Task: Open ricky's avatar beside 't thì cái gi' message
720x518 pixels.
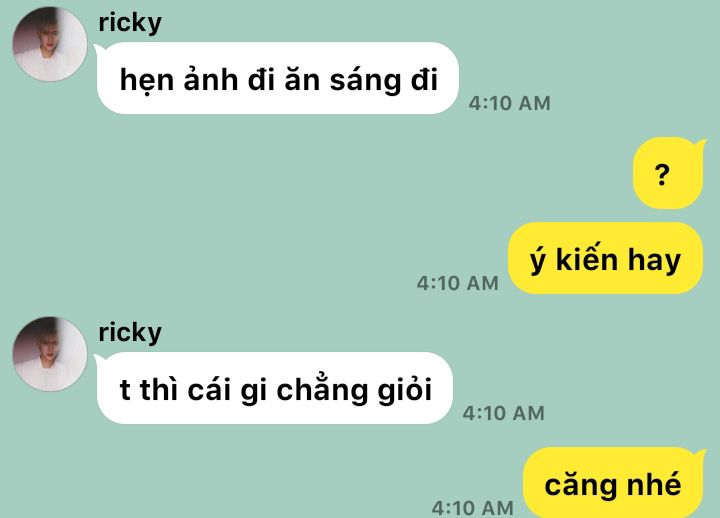Action: [x=50, y=354]
